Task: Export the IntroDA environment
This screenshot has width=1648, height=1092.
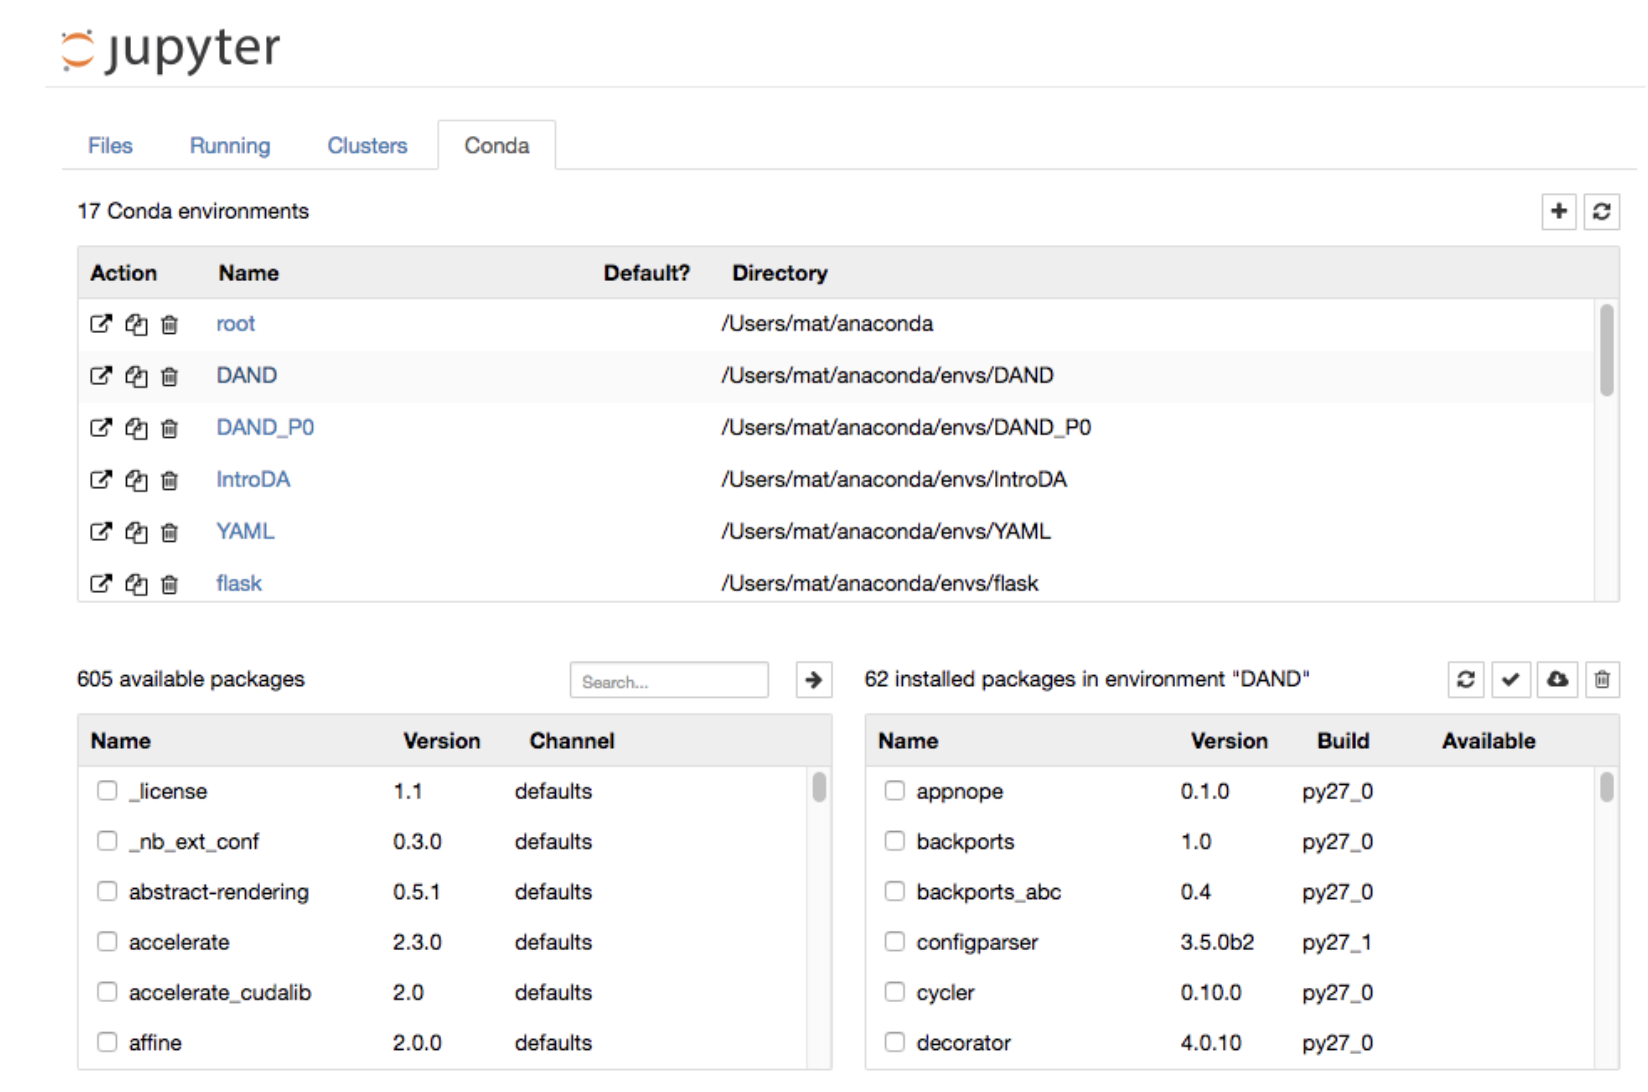Action: [101, 480]
